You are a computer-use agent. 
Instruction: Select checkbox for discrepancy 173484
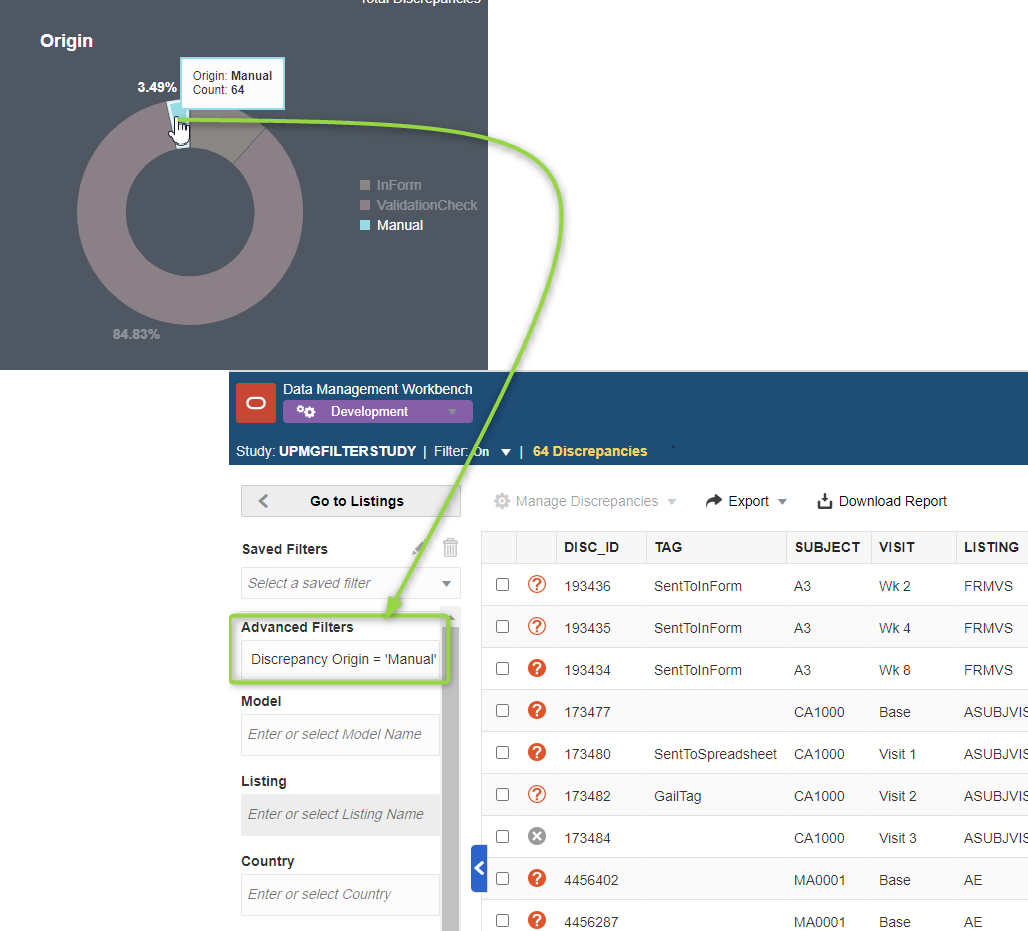click(x=502, y=836)
